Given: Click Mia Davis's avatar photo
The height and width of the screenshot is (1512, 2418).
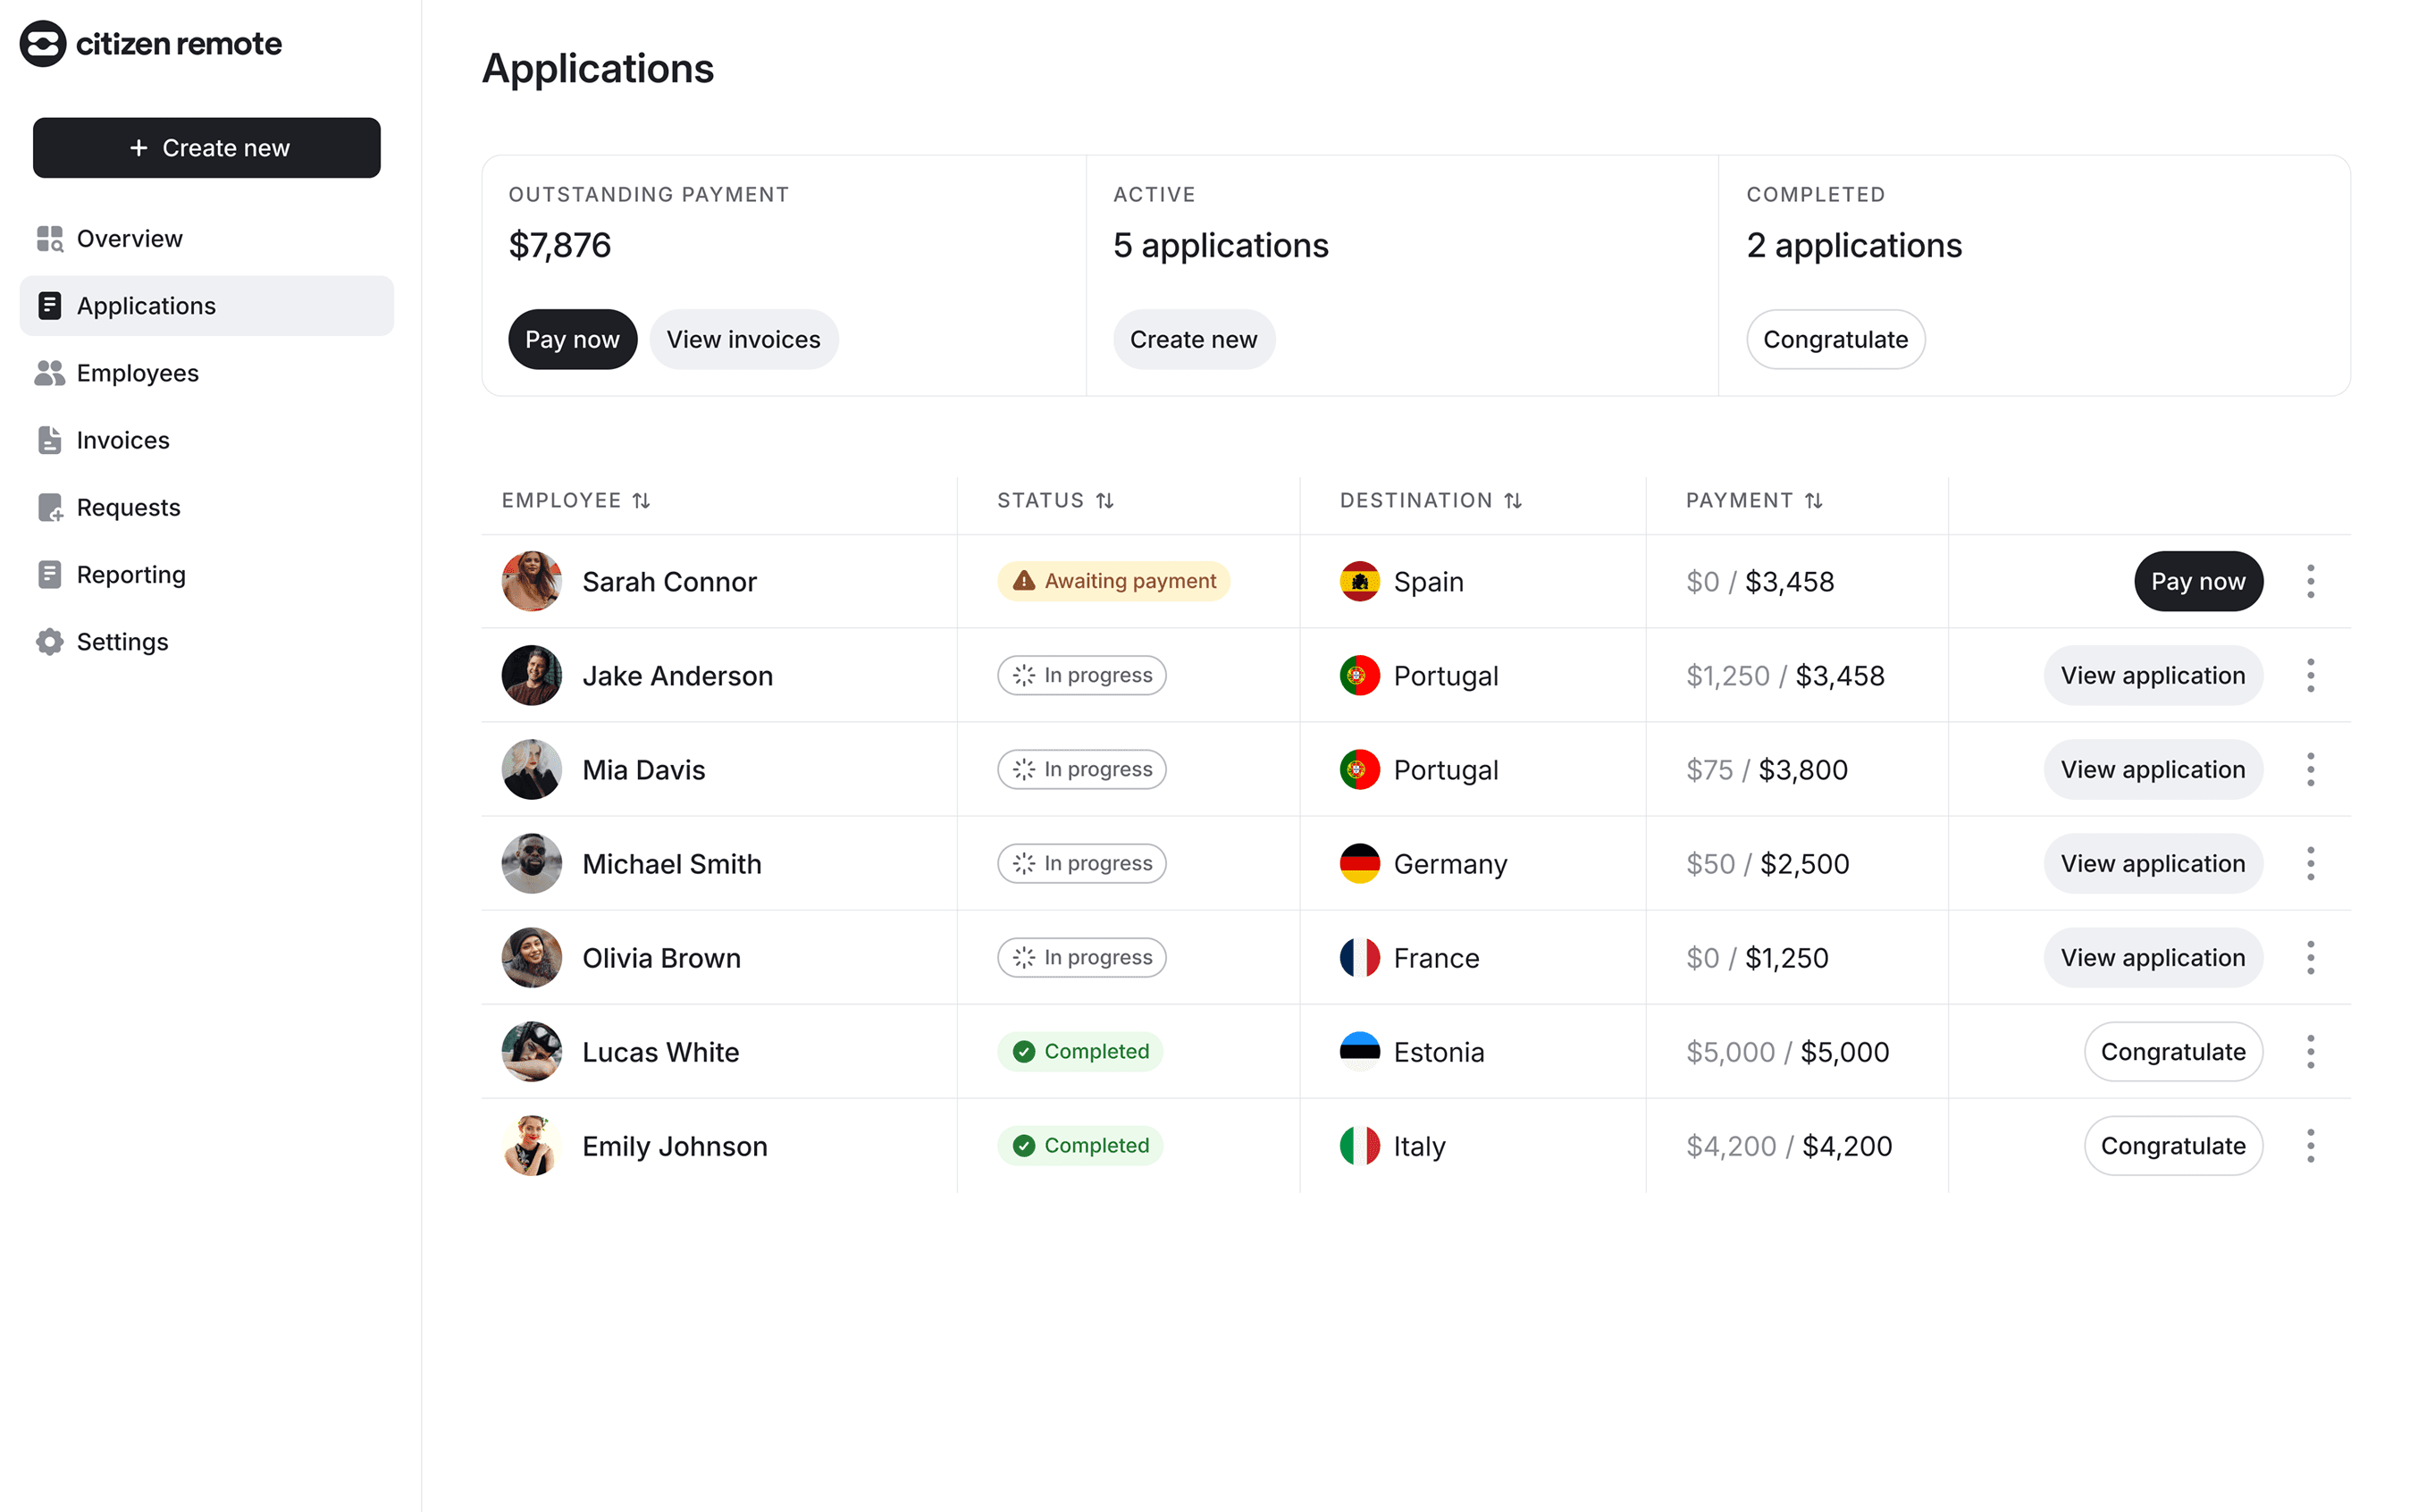Looking at the screenshot, I should [531, 769].
